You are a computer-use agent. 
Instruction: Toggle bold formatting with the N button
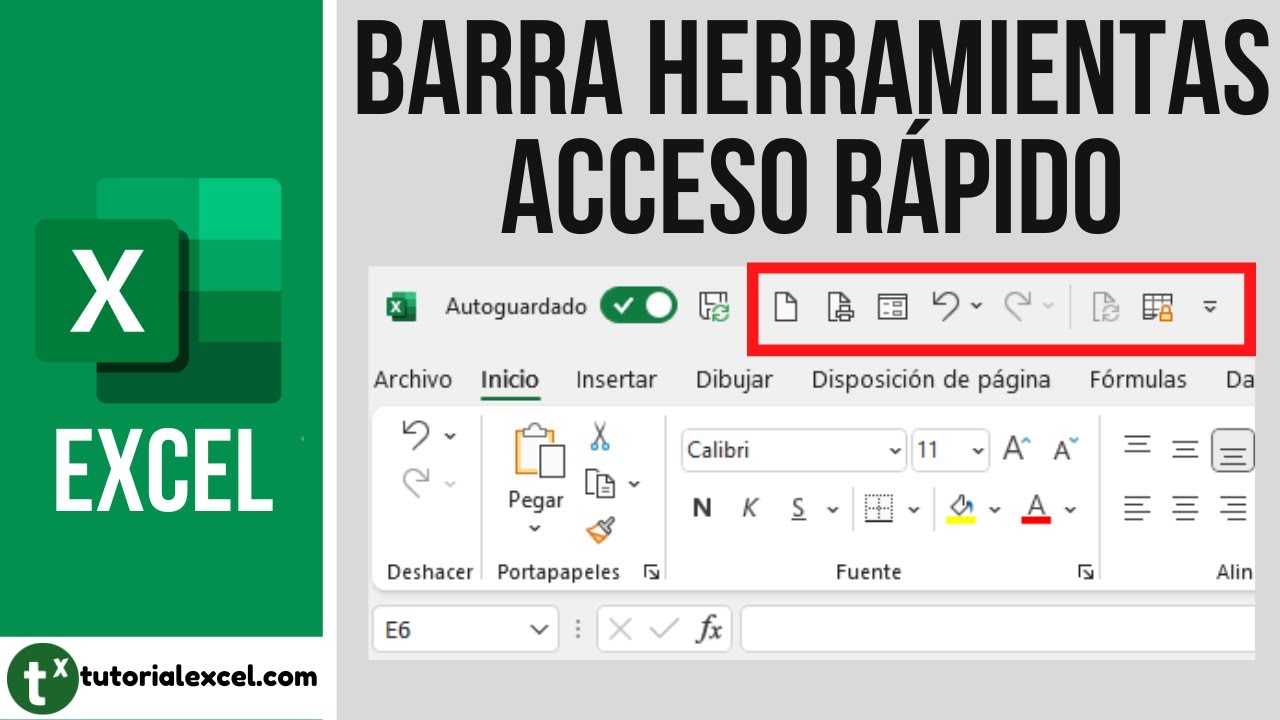[x=702, y=507]
